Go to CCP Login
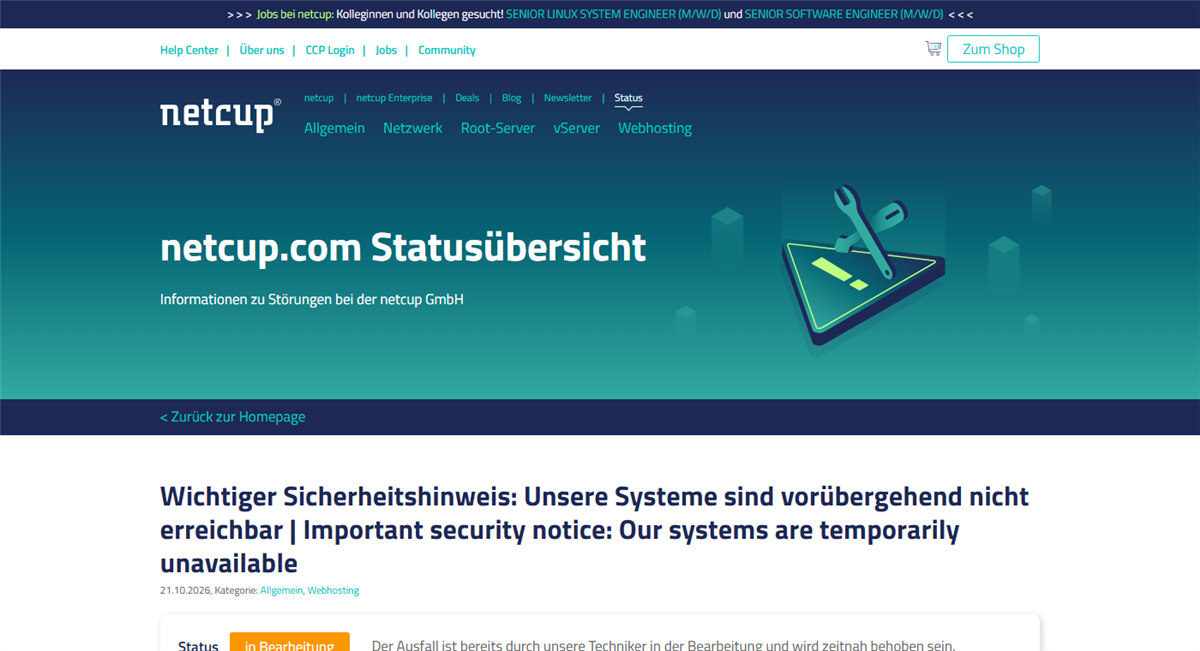Image resolution: width=1200 pixels, height=651 pixels. pyautogui.click(x=330, y=50)
